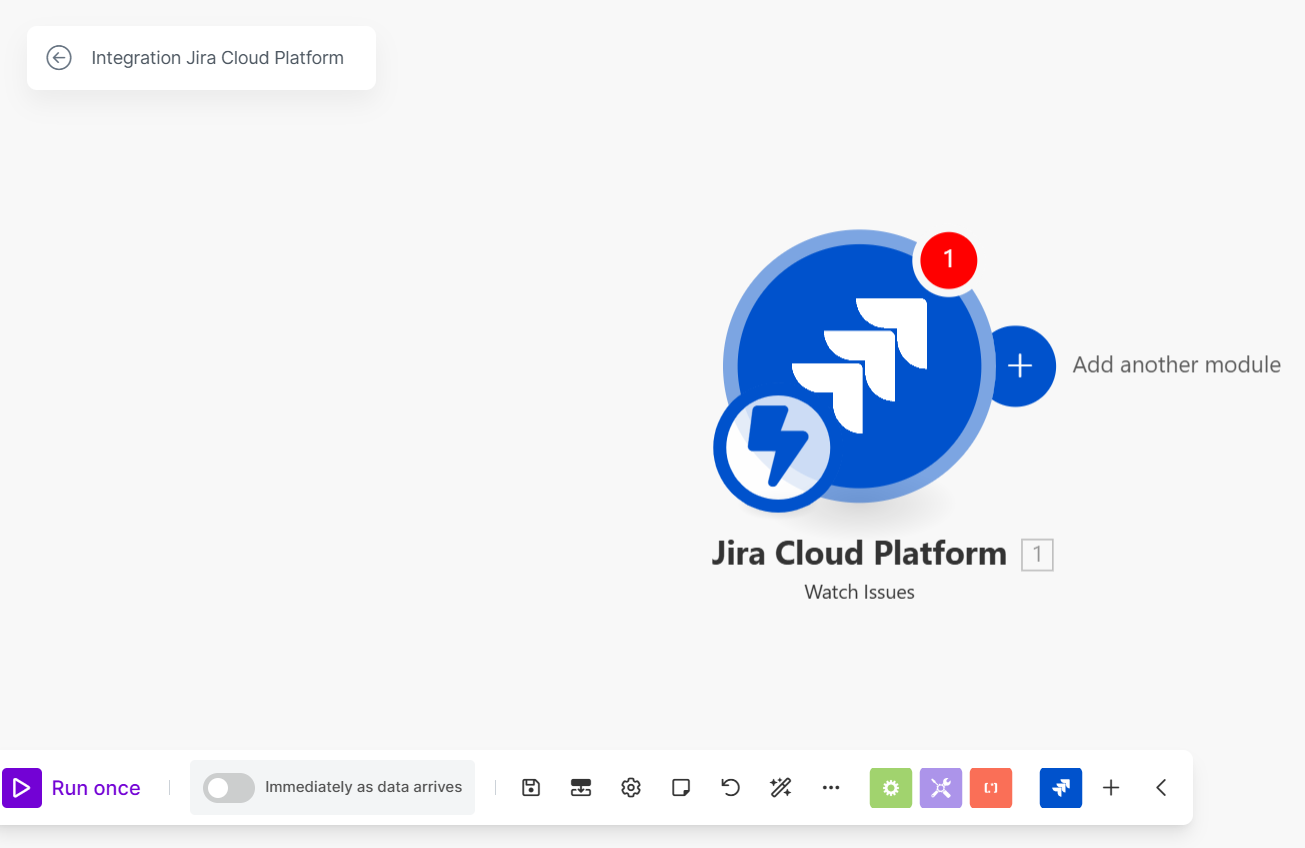Click the back arrow icon
Screen dimensions: 1305x848
59,58
